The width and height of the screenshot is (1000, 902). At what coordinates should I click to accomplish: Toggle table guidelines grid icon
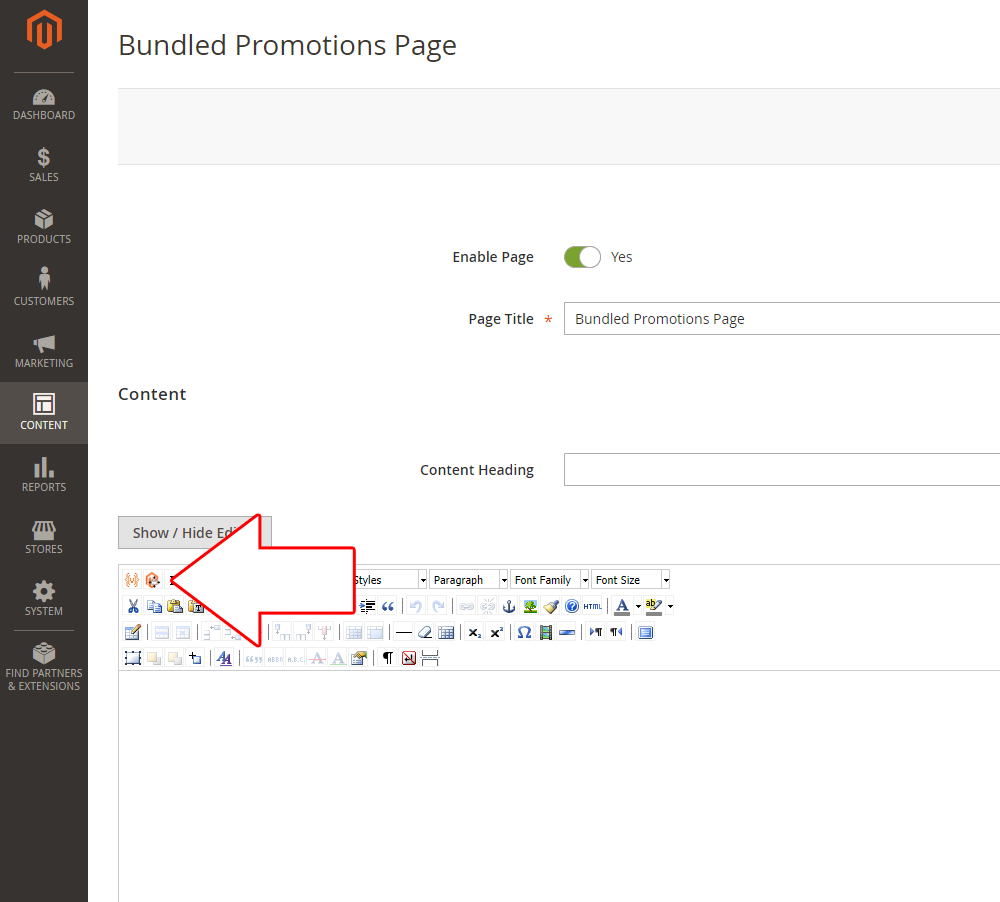coord(446,632)
